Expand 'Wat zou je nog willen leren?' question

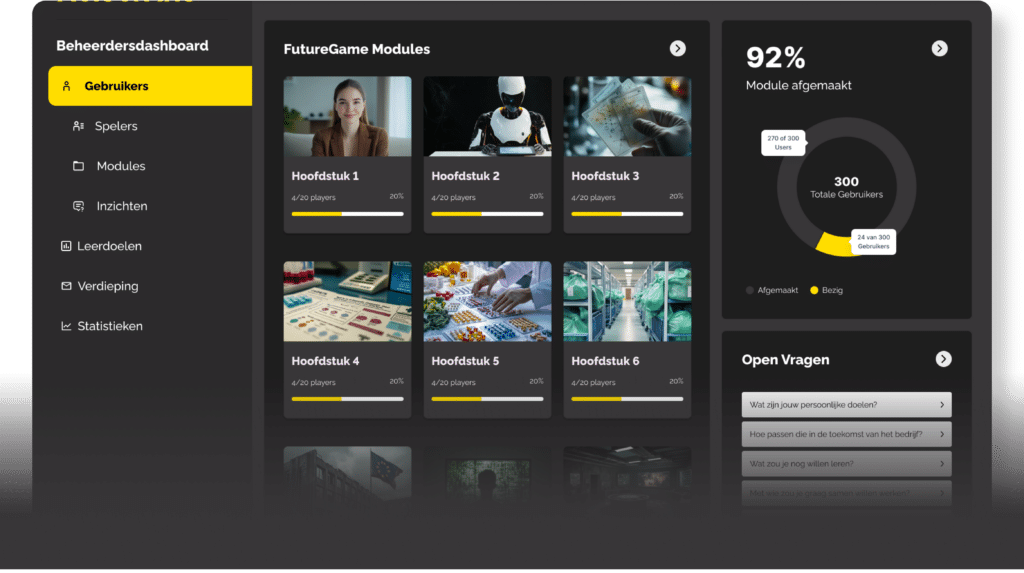coord(846,464)
